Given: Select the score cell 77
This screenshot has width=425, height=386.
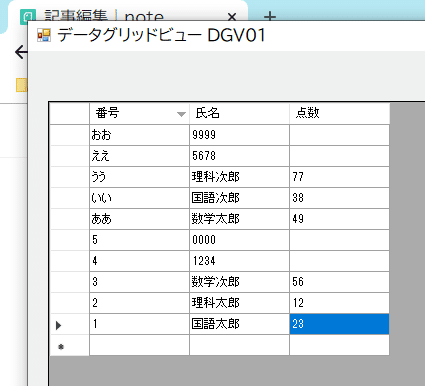Looking at the screenshot, I should coord(339,177).
